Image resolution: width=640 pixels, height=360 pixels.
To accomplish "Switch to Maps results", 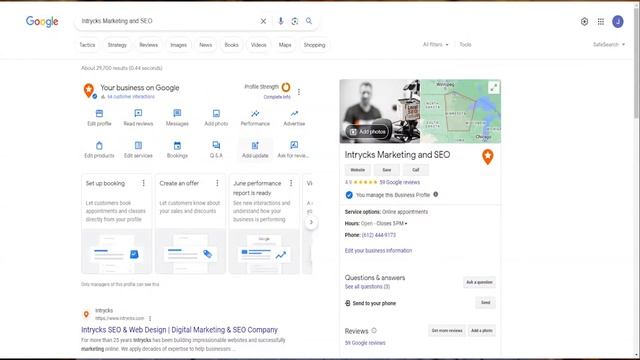I will [x=285, y=45].
